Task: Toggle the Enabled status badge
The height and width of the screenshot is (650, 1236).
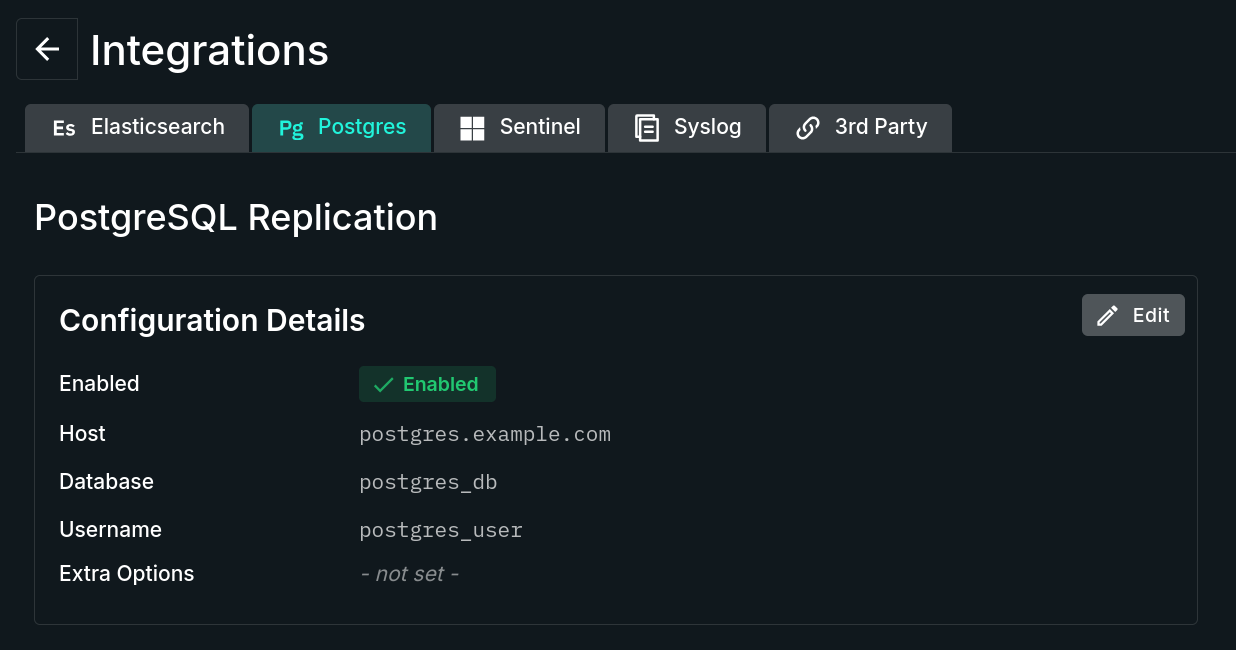Action: click(x=427, y=384)
